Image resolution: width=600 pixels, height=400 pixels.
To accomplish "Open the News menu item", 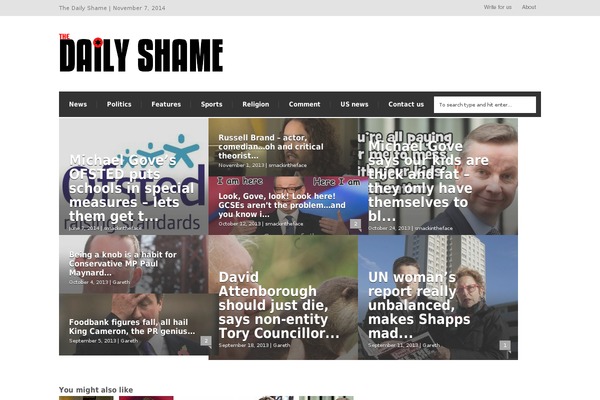I will tap(78, 104).
